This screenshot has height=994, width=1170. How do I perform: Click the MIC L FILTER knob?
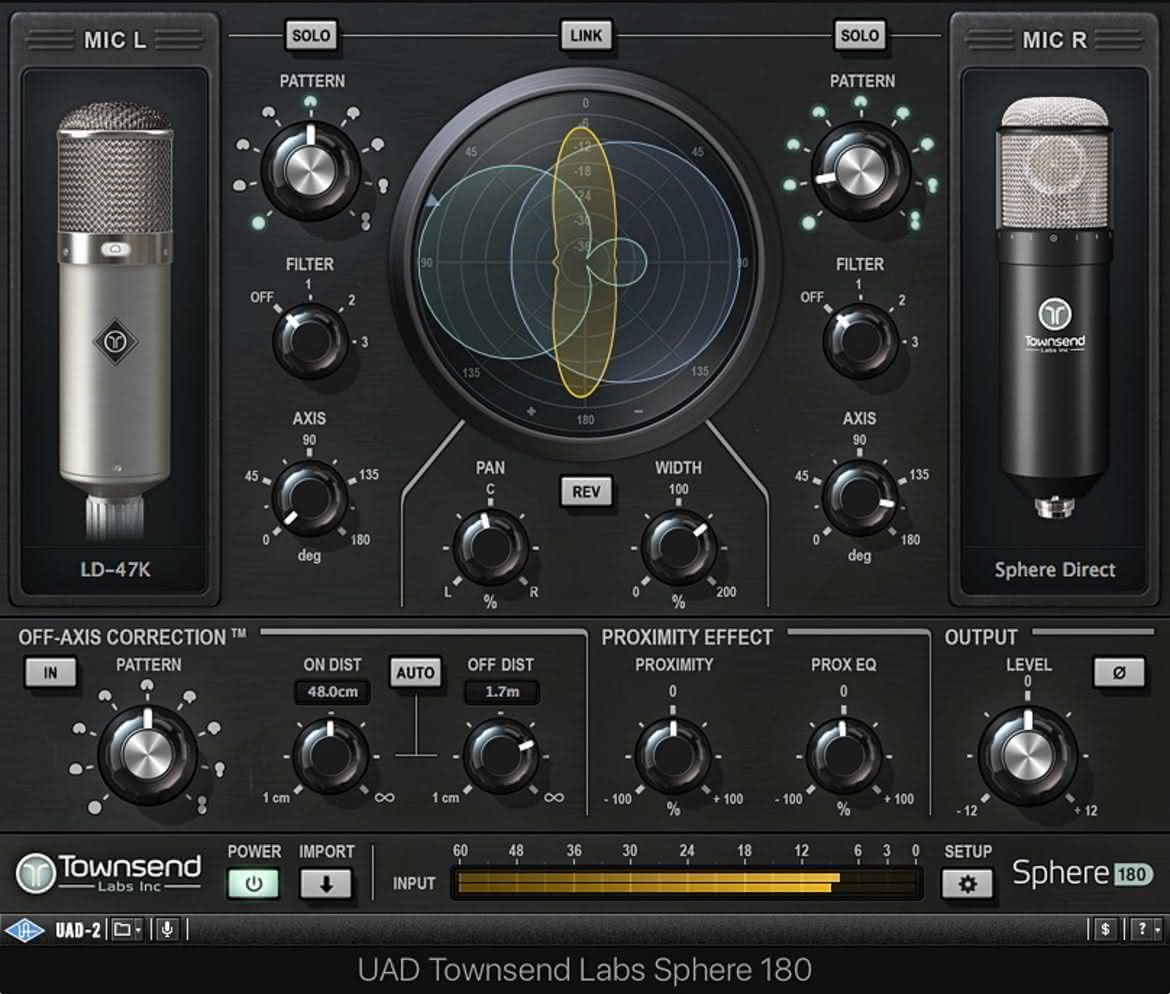click(x=310, y=341)
